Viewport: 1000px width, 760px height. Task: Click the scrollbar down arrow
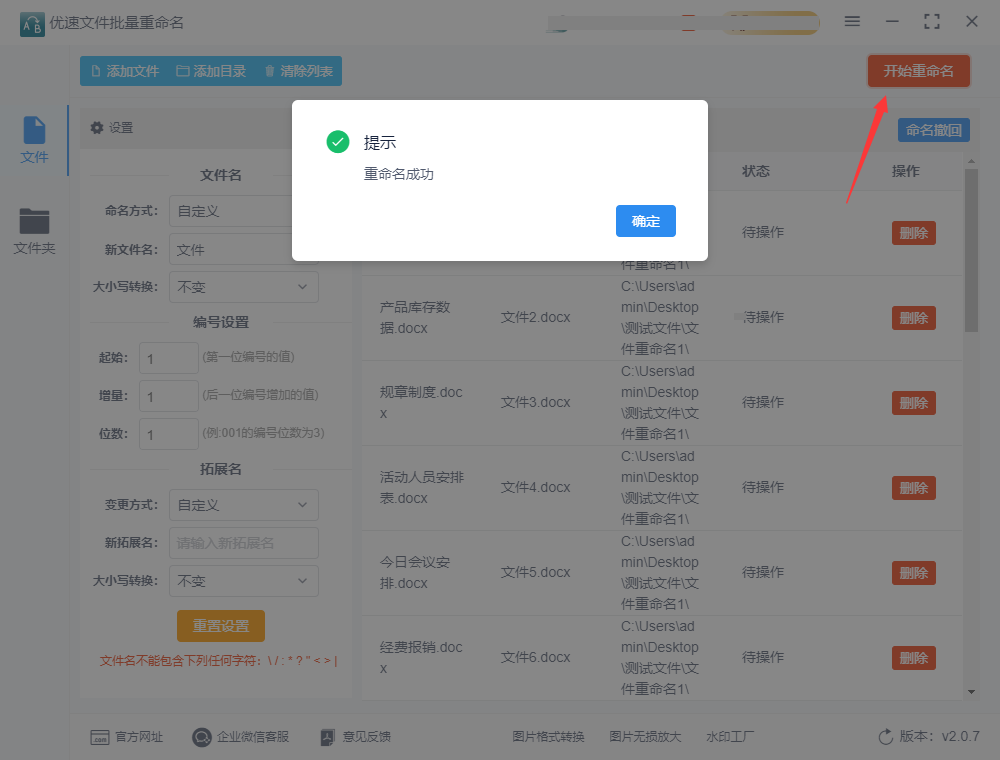click(x=971, y=691)
